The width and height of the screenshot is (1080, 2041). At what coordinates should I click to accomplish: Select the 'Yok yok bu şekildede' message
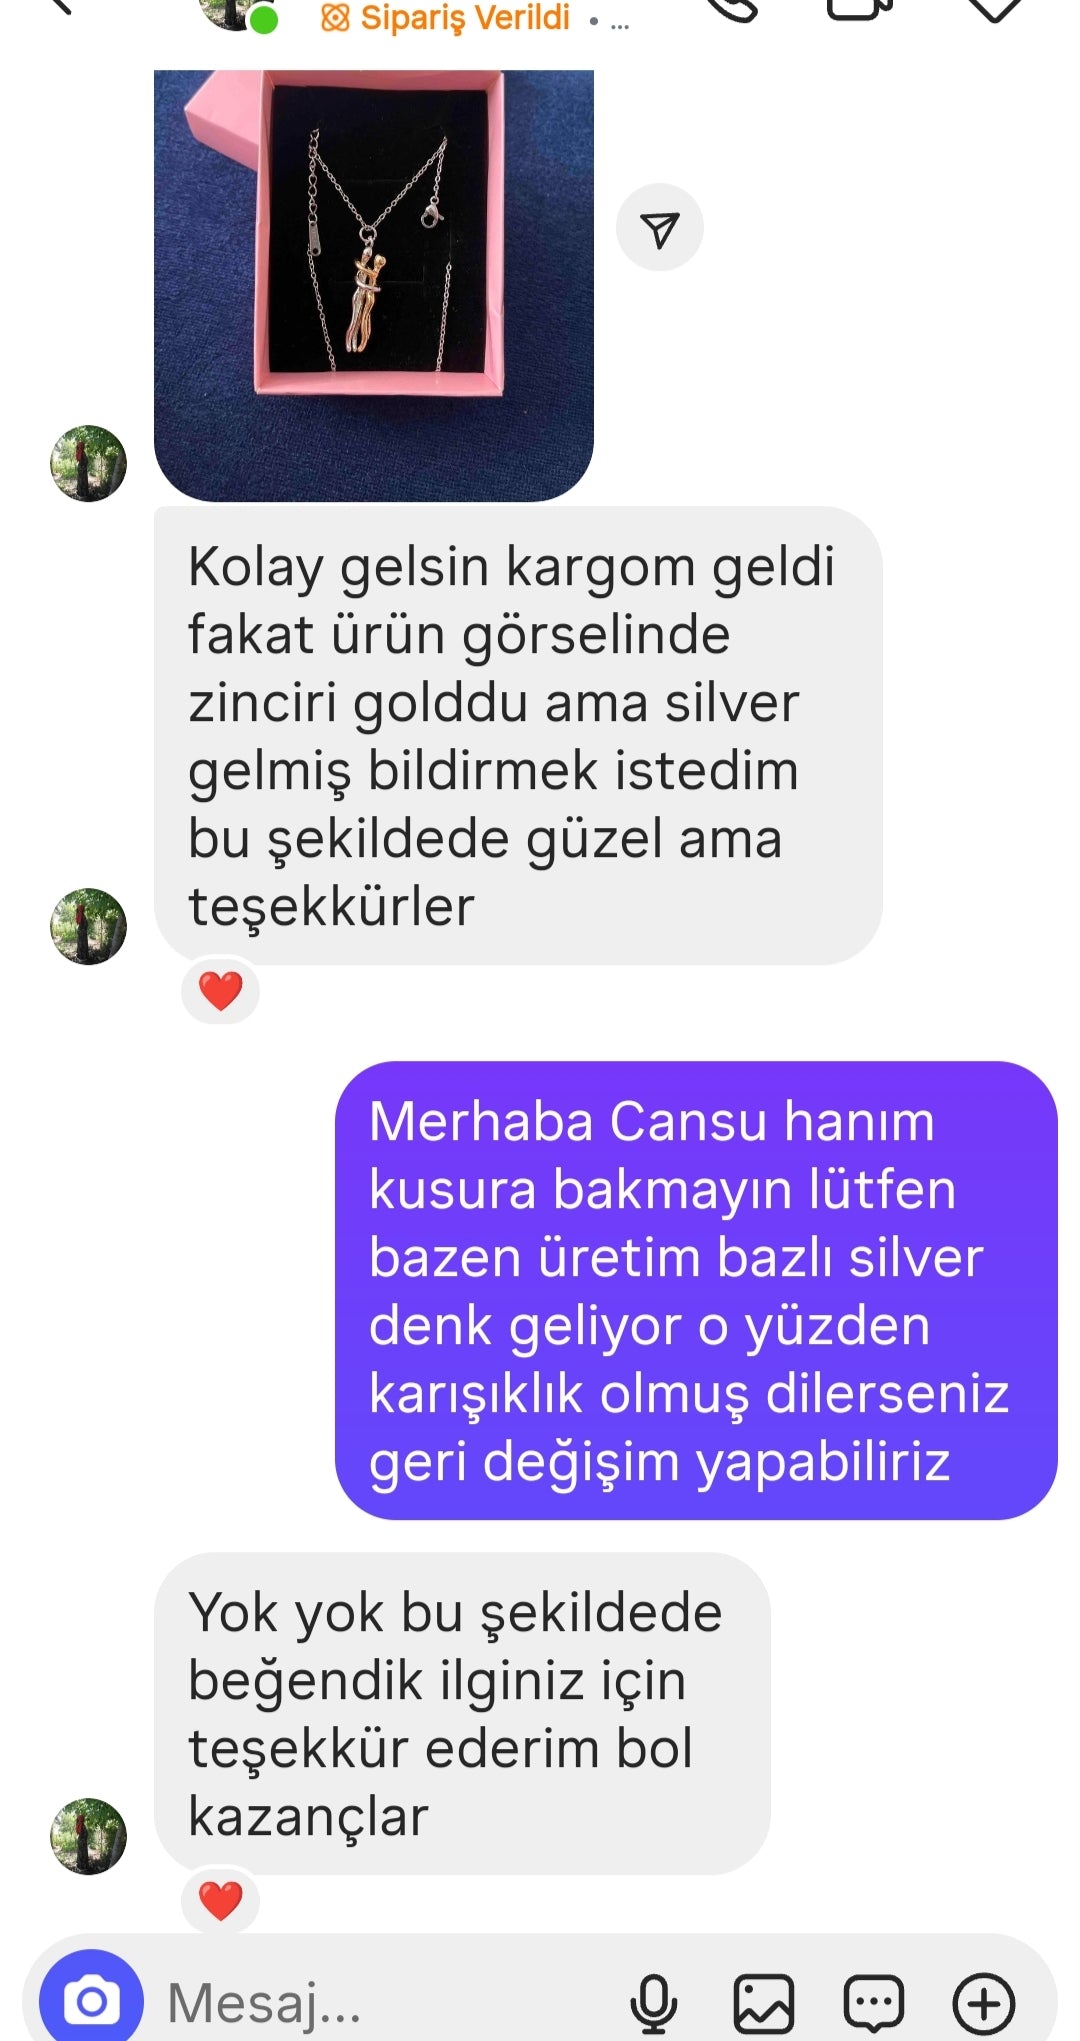[462, 1713]
